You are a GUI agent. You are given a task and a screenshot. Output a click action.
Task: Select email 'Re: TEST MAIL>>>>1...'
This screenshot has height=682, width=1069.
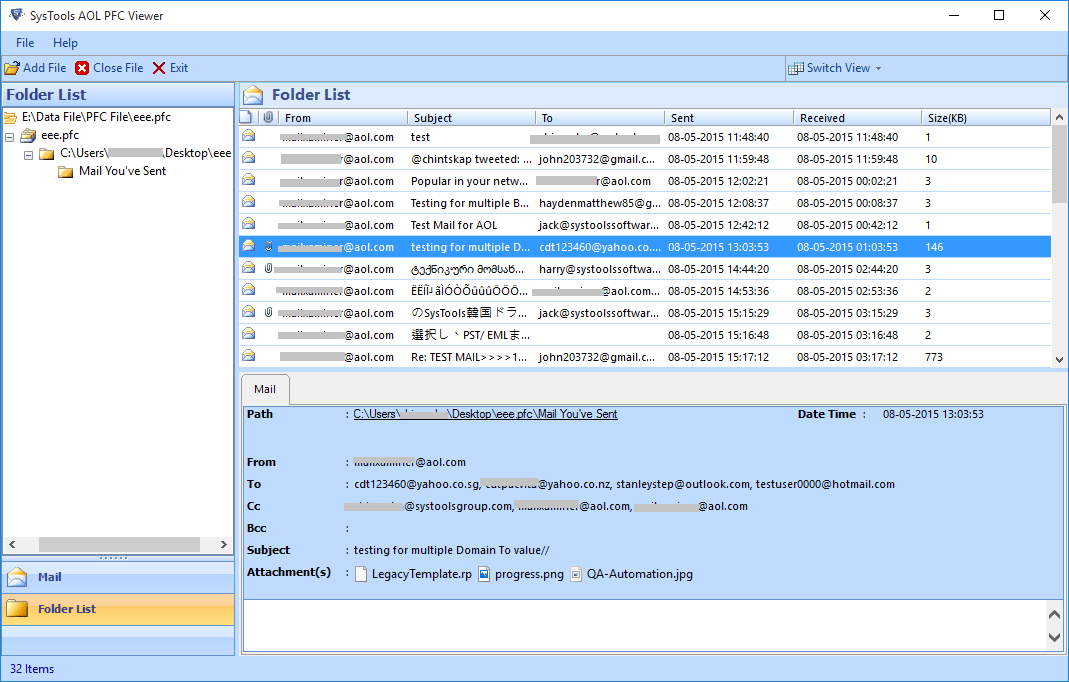(x=644, y=357)
